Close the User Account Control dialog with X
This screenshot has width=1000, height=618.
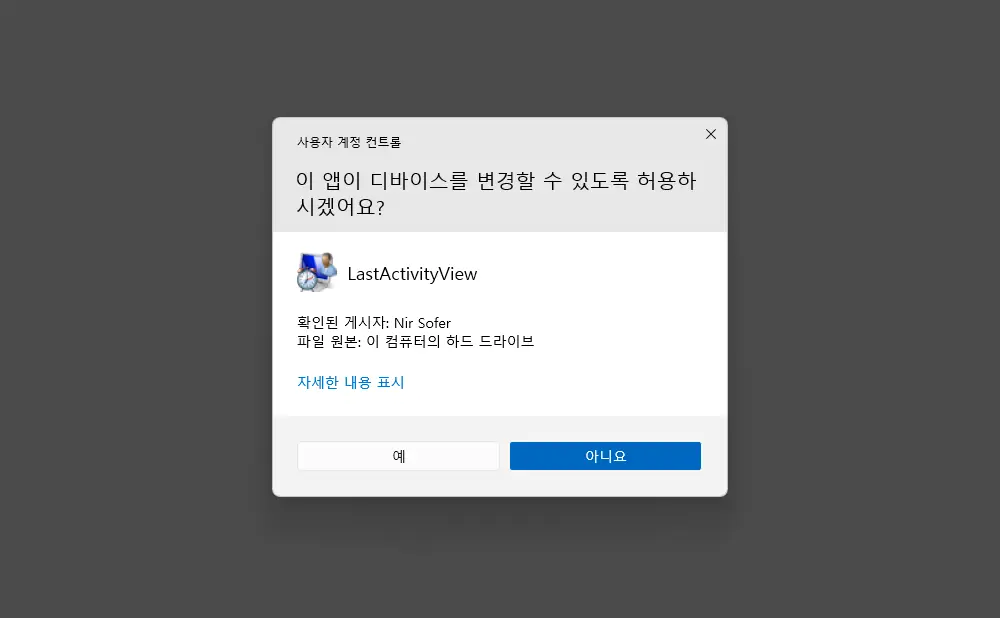click(x=710, y=134)
